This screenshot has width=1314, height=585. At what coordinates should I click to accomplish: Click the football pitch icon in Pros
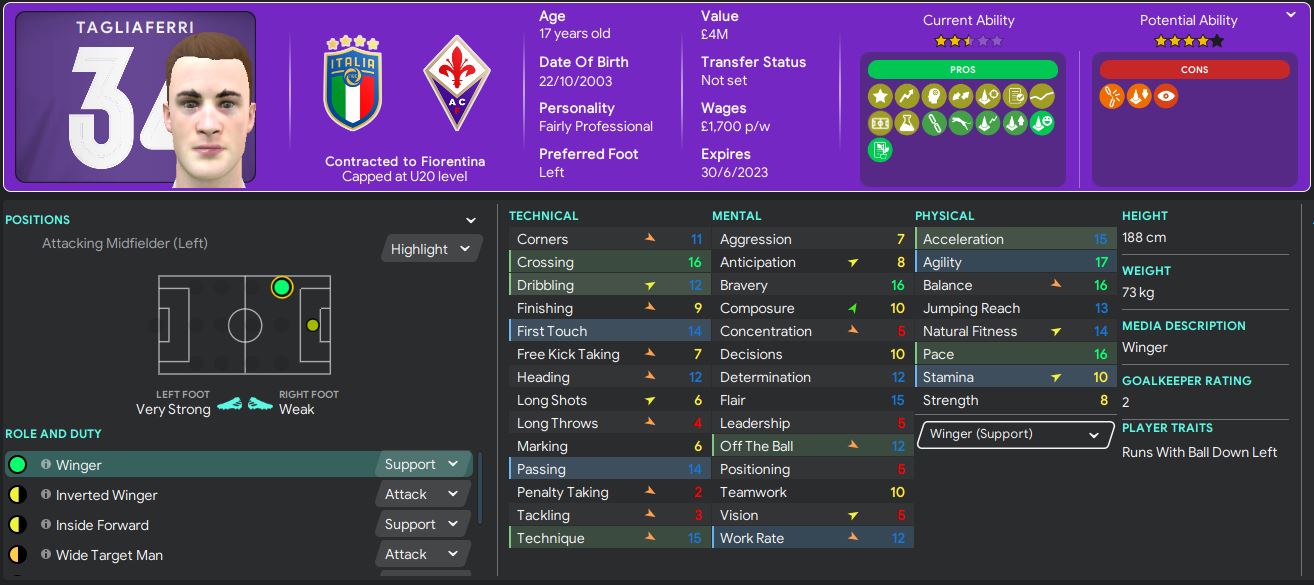click(x=880, y=124)
